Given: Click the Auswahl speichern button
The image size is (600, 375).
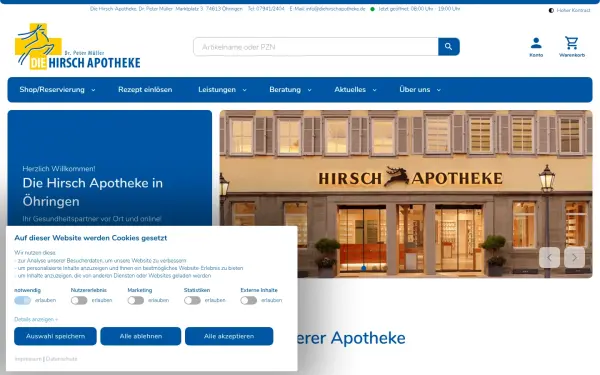Looking at the screenshot, I should coord(55,336).
